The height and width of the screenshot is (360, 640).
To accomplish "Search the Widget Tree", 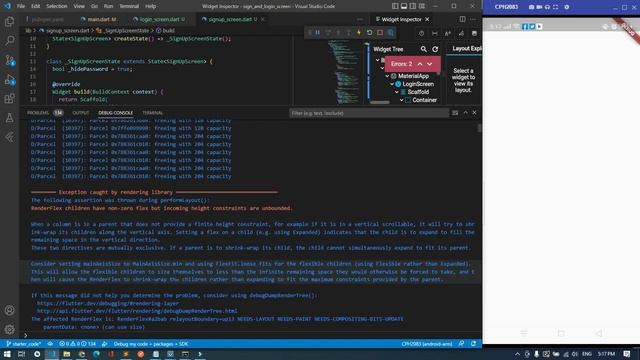I will 424,49.
